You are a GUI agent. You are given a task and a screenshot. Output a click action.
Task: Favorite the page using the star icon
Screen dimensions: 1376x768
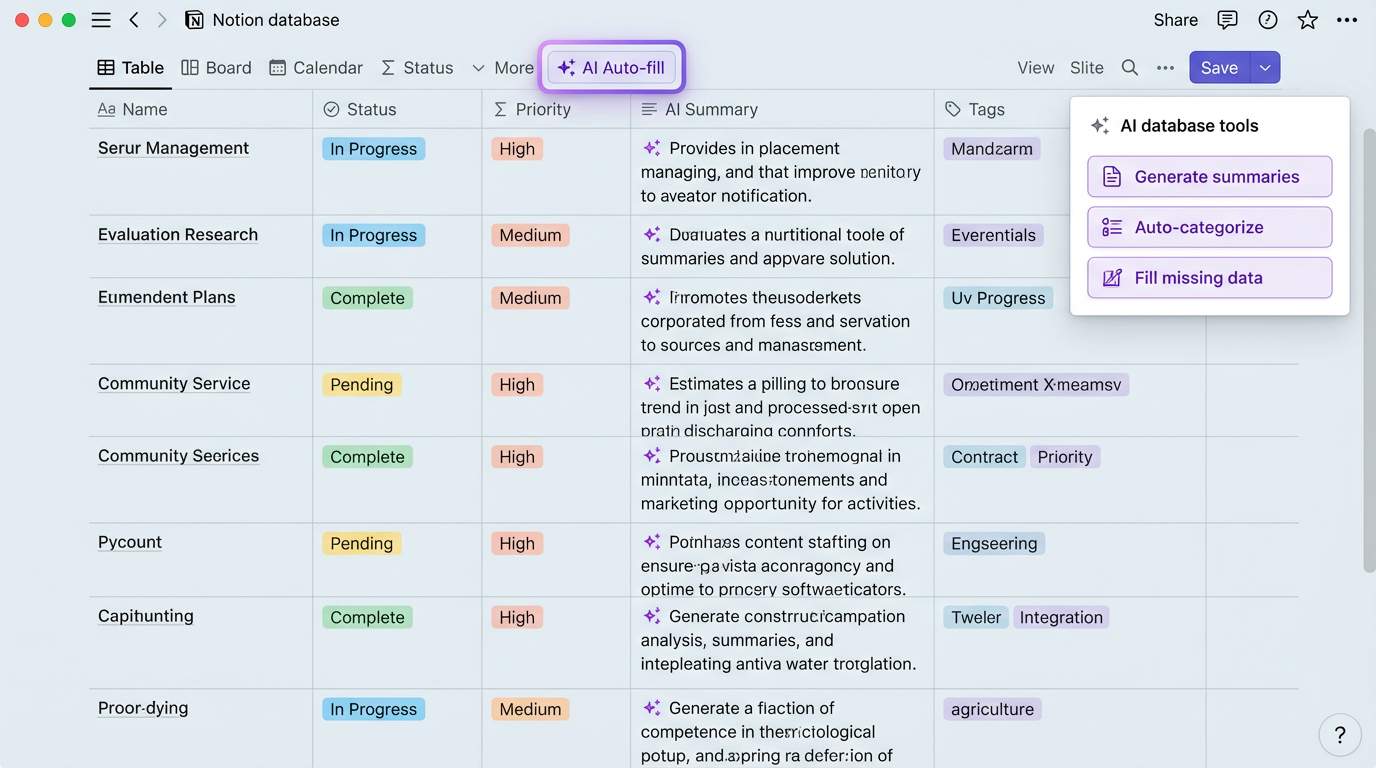click(x=1308, y=19)
